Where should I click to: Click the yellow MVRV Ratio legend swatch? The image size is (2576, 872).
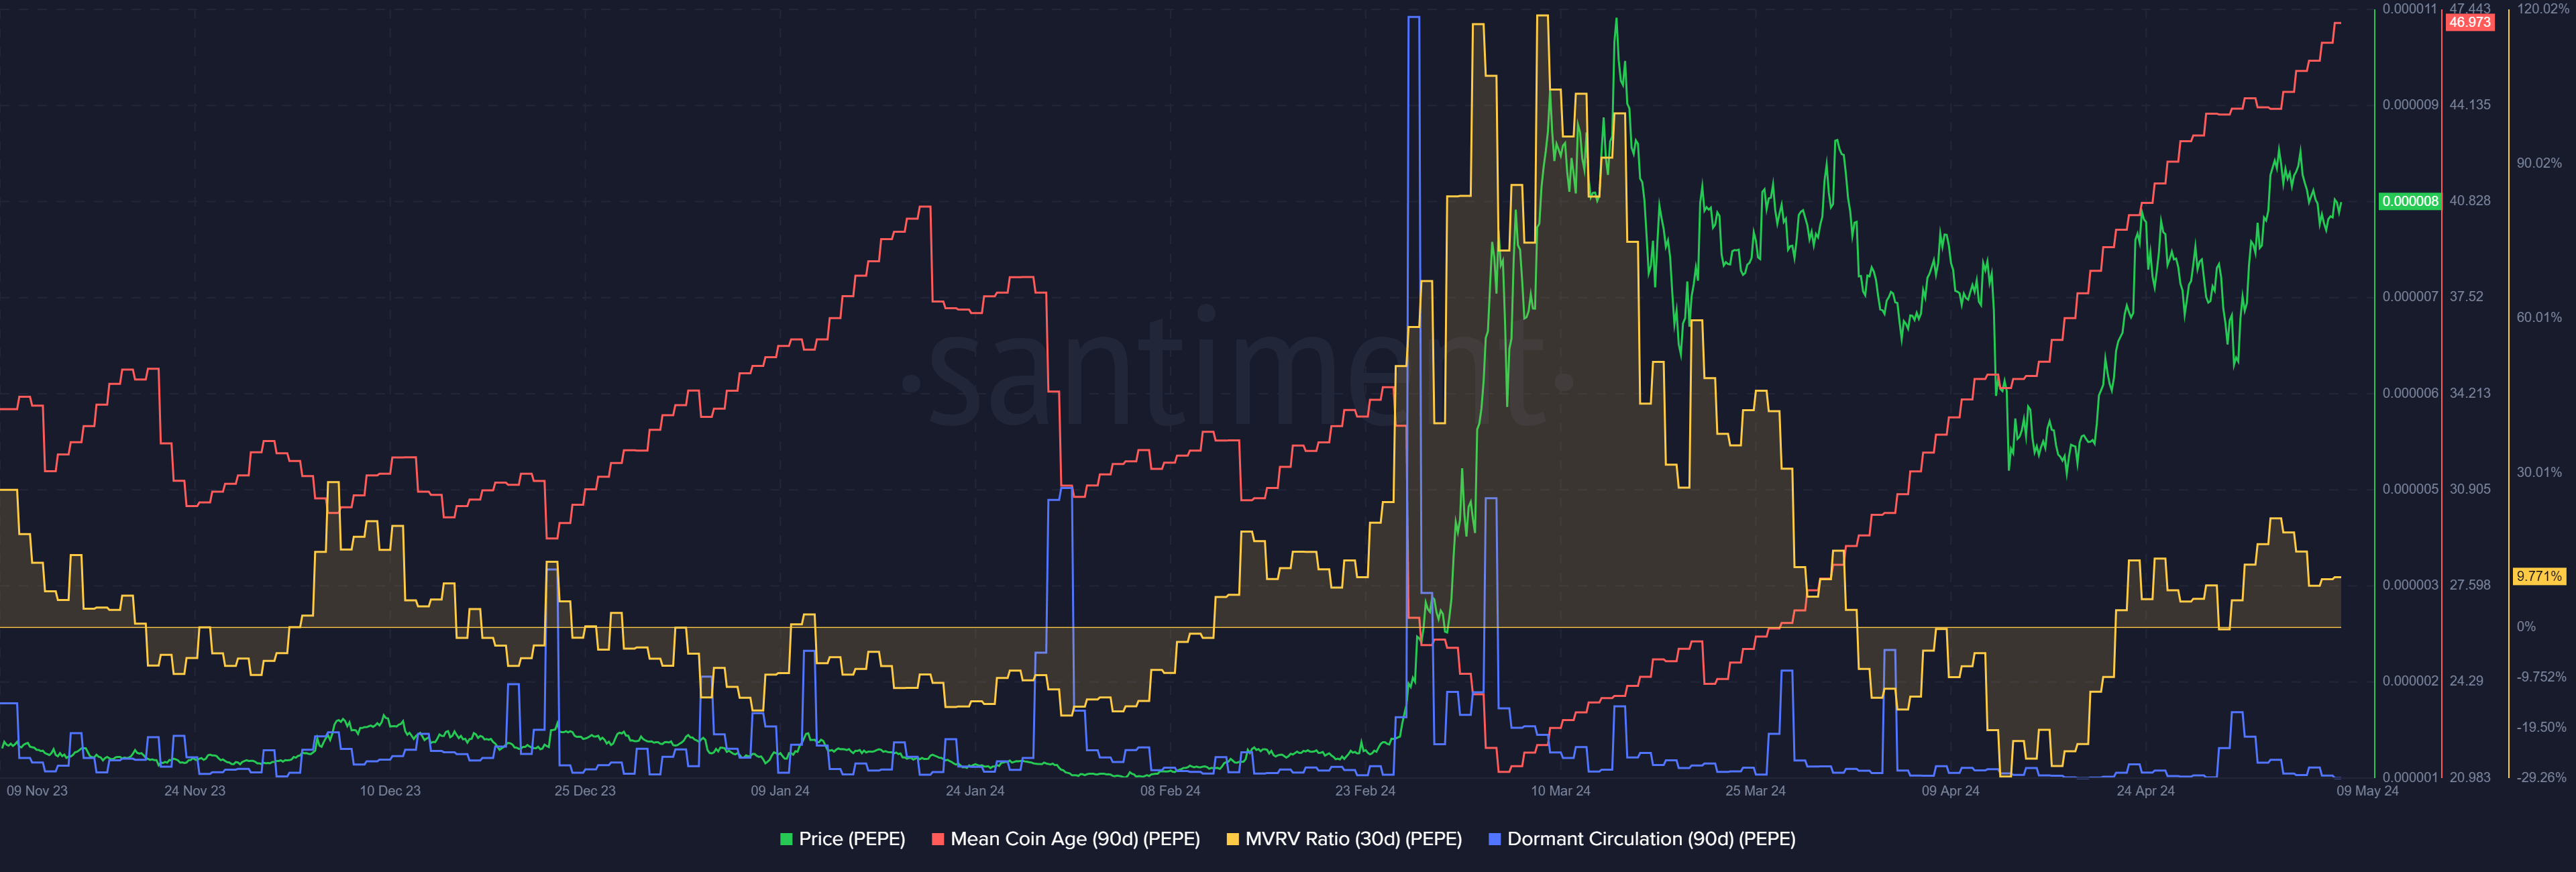coord(1233,839)
